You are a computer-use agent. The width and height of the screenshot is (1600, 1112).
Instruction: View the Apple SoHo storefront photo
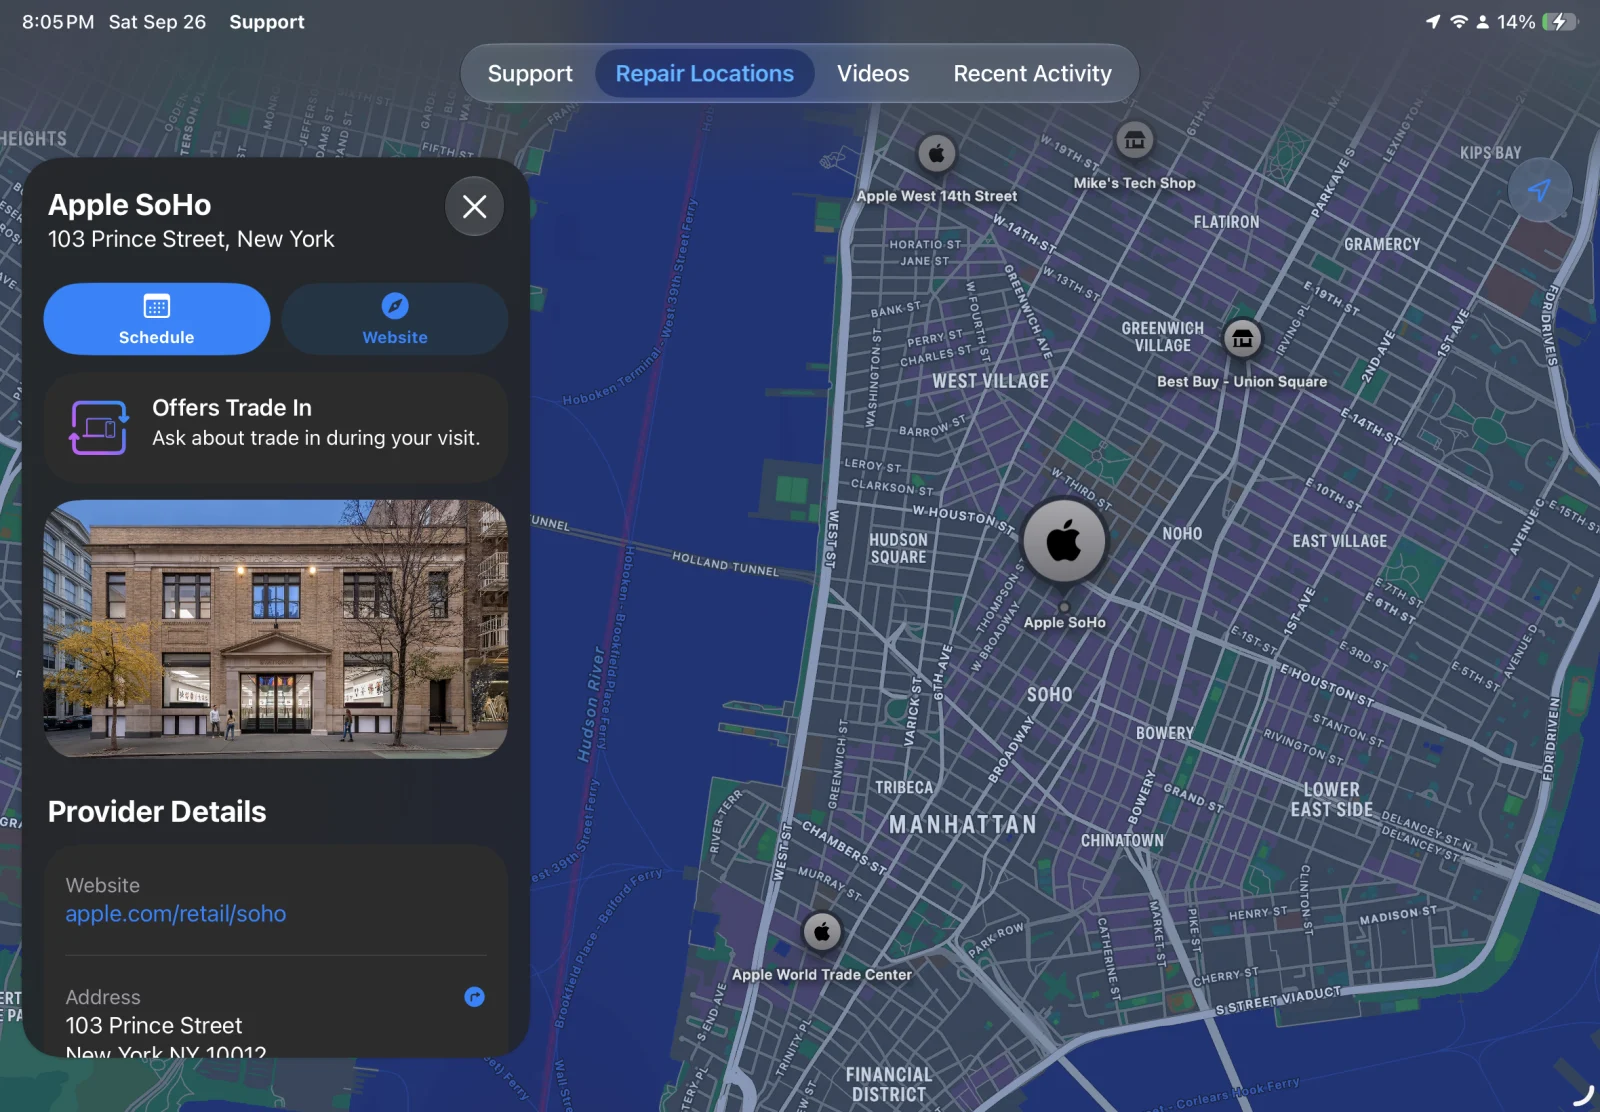pyautogui.click(x=276, y=629)
